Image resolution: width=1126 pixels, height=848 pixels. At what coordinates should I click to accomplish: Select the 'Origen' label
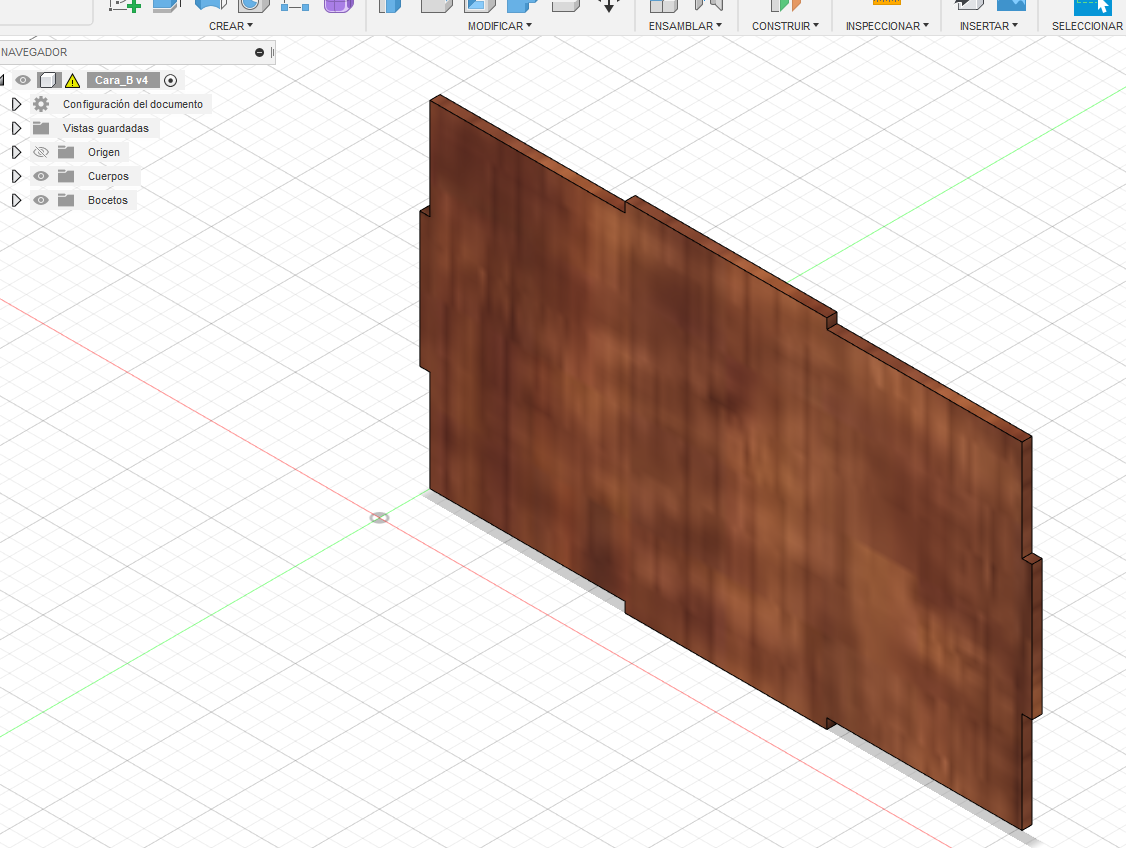[x=103, y=152]
